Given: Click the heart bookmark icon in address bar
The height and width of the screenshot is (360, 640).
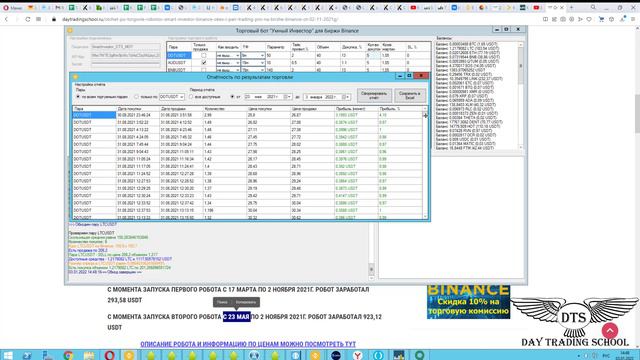Looking at the screenshot, I should pos(589,19).
